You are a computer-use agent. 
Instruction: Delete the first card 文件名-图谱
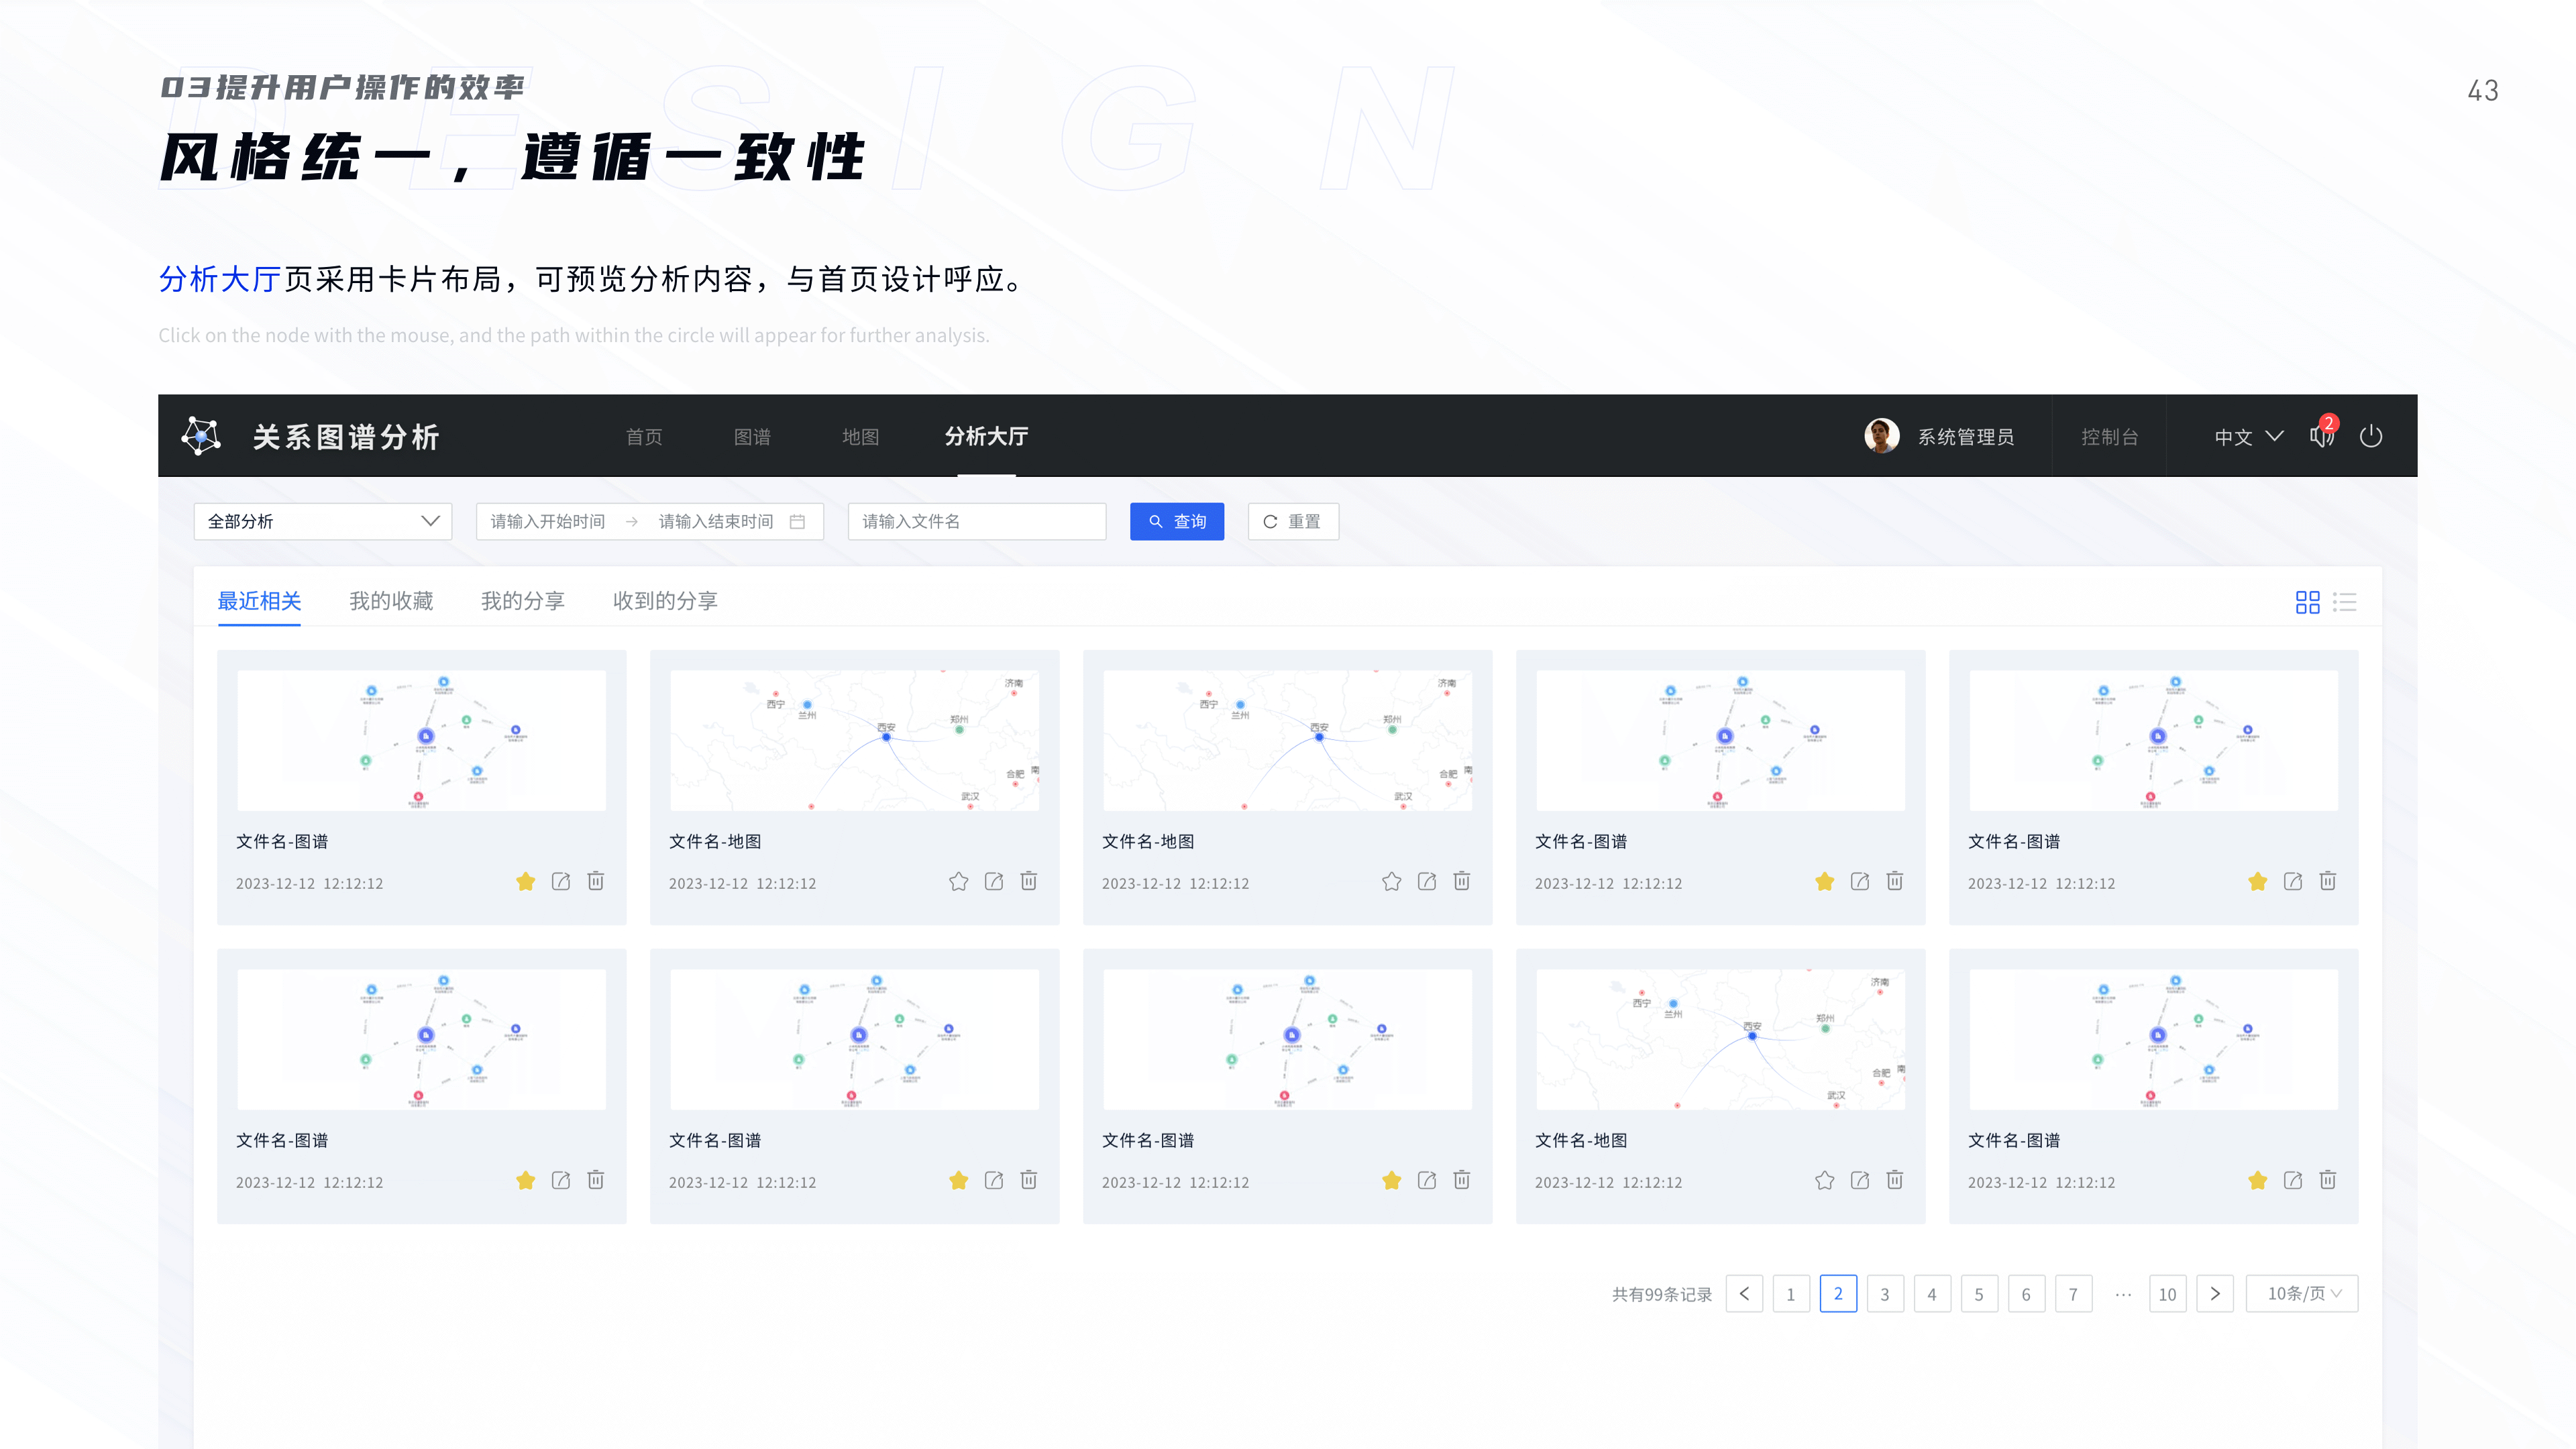[596, 881]
